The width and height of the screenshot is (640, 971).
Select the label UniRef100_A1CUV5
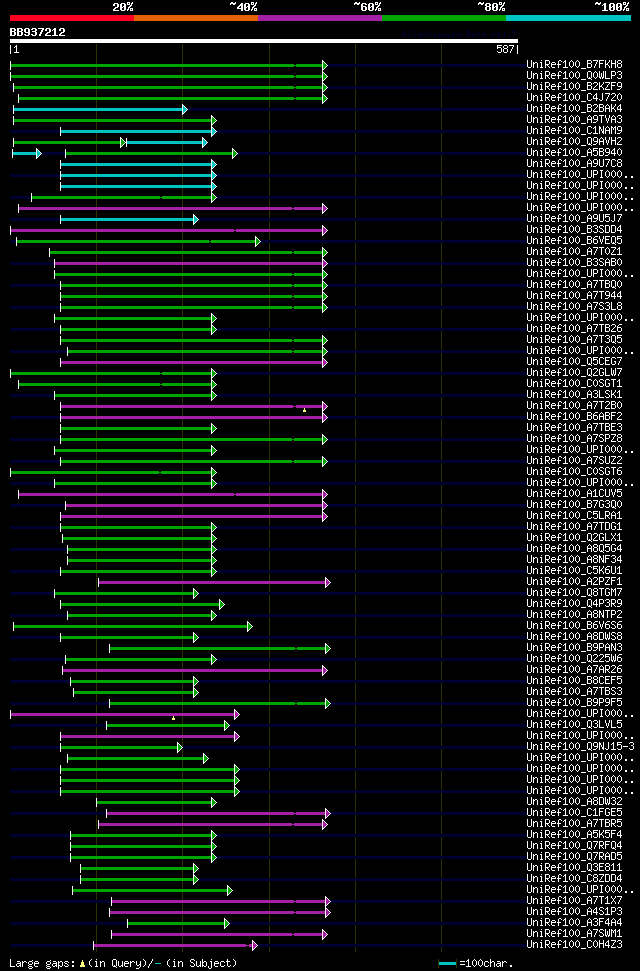click(x=574, y=494)
